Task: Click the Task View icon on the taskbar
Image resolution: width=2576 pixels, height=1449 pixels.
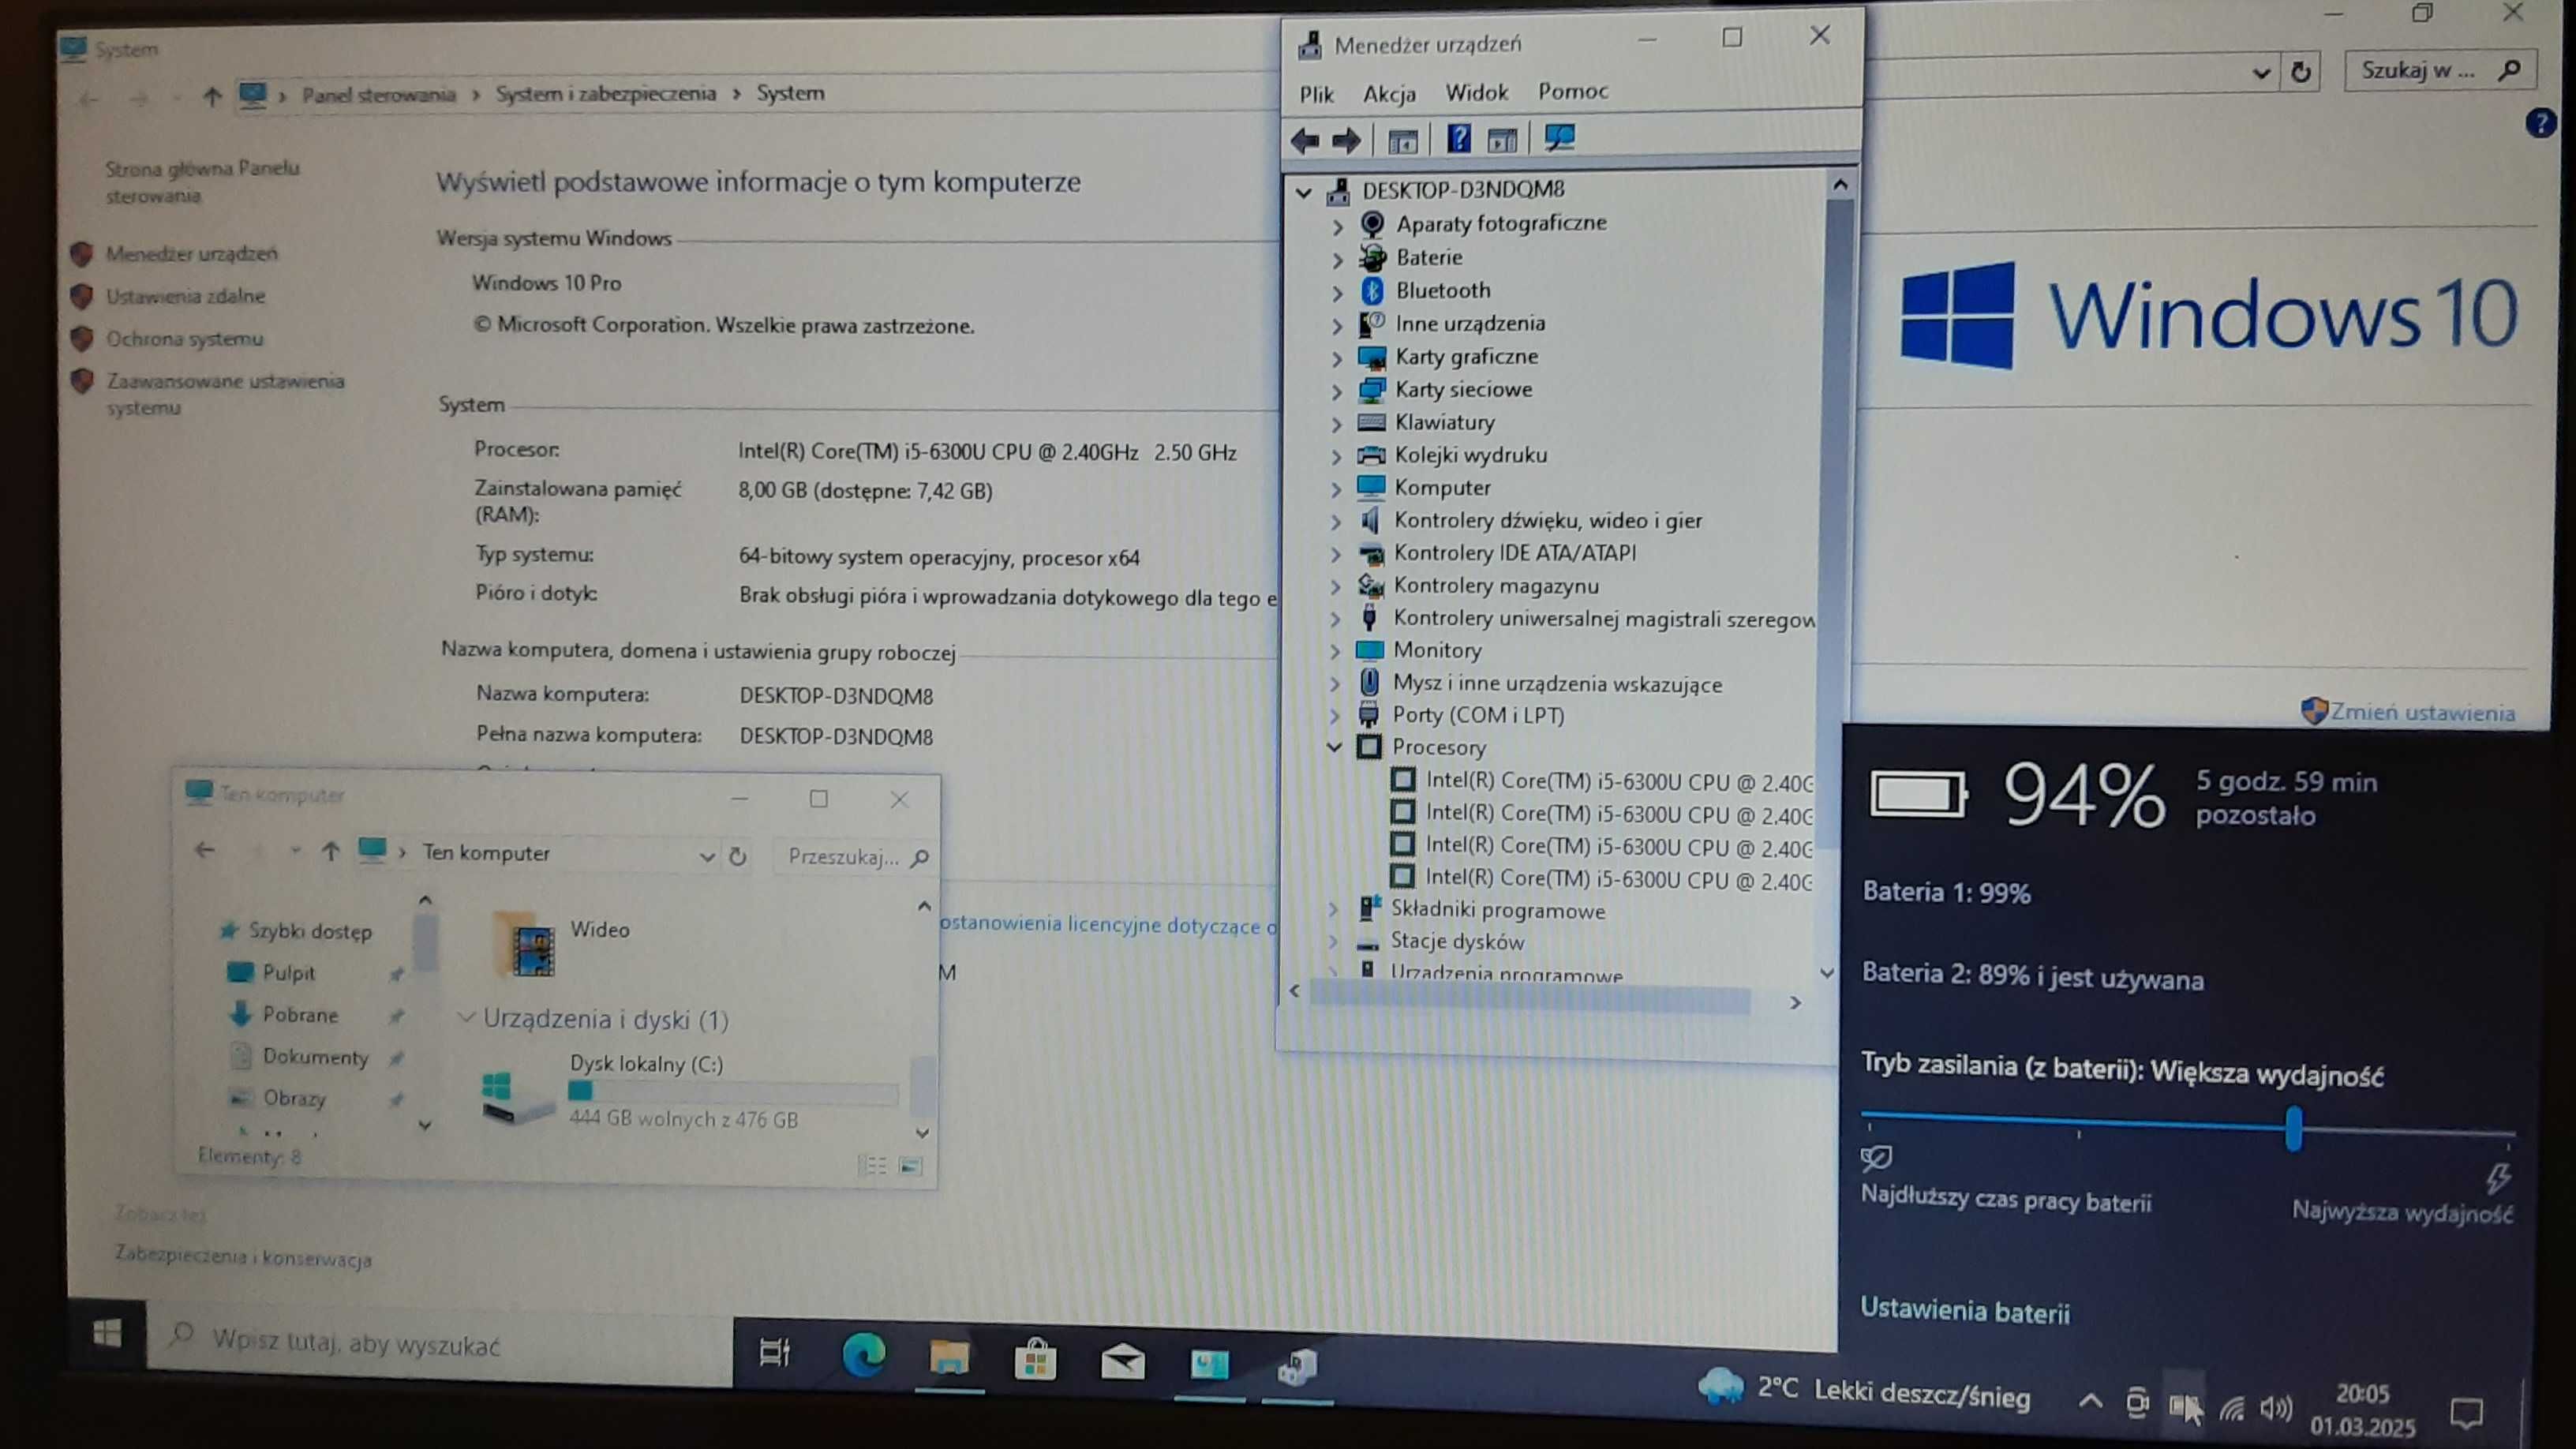Action: click(775, 1353)
